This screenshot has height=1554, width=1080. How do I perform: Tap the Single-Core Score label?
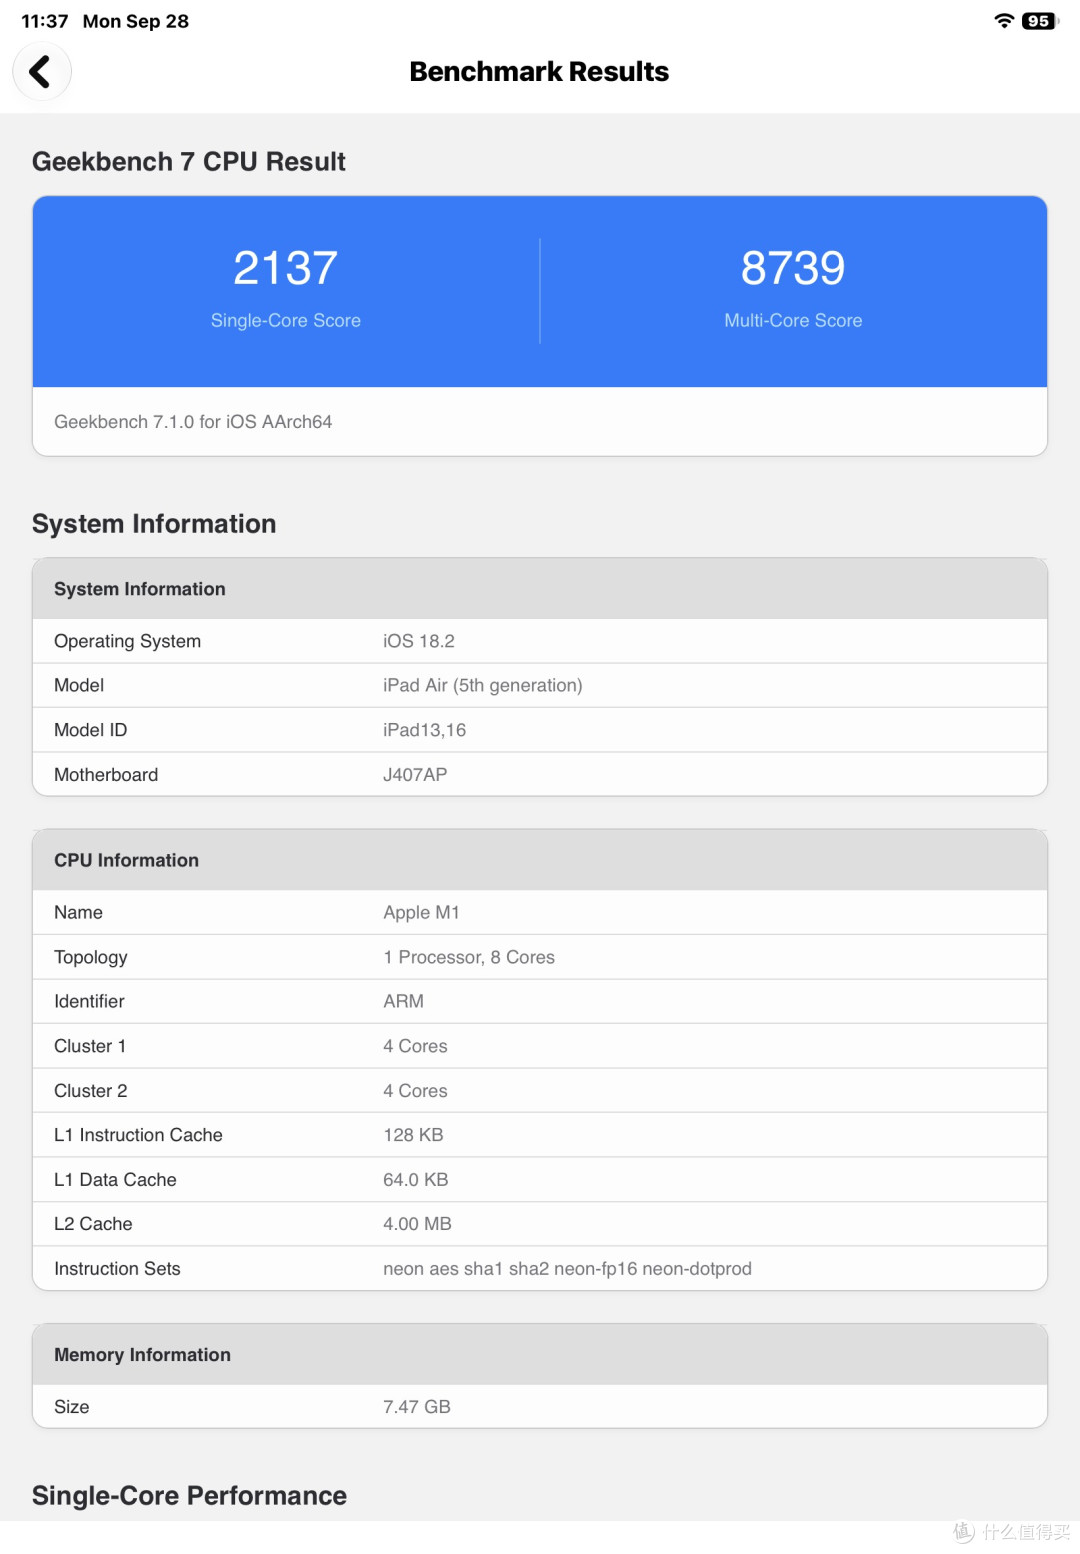click(286, 320)
